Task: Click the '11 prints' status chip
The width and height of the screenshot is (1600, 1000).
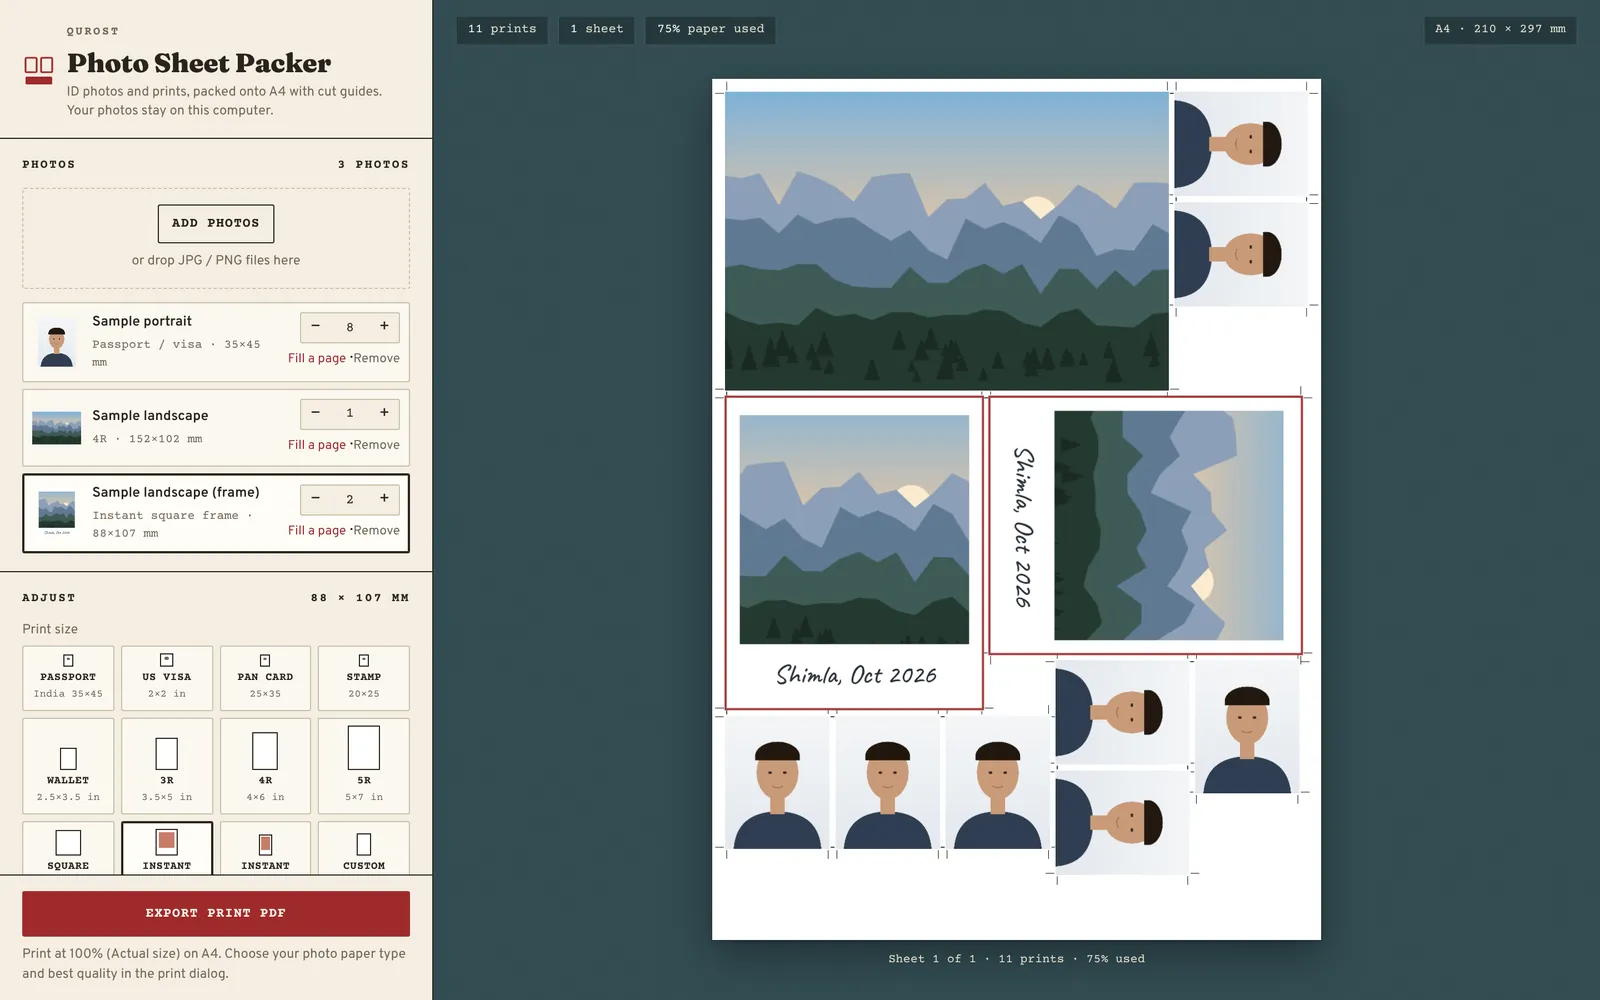Action: point(502,29)
